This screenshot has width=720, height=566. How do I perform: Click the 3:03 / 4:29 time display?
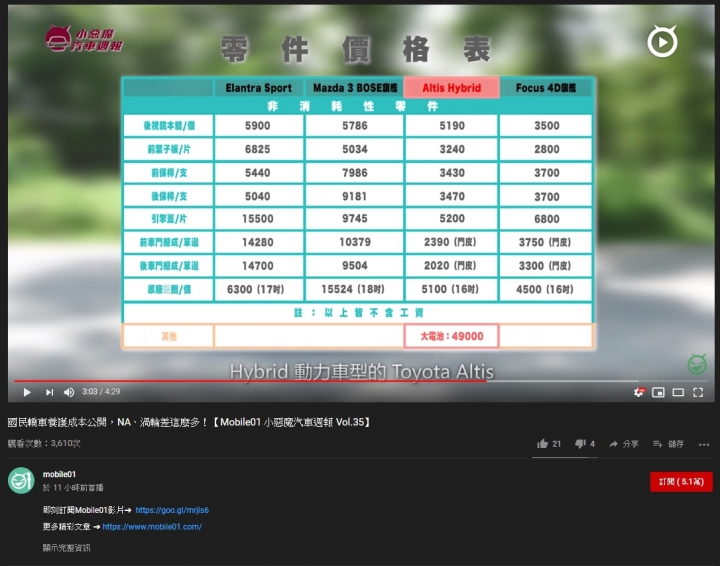coord(101,392)
